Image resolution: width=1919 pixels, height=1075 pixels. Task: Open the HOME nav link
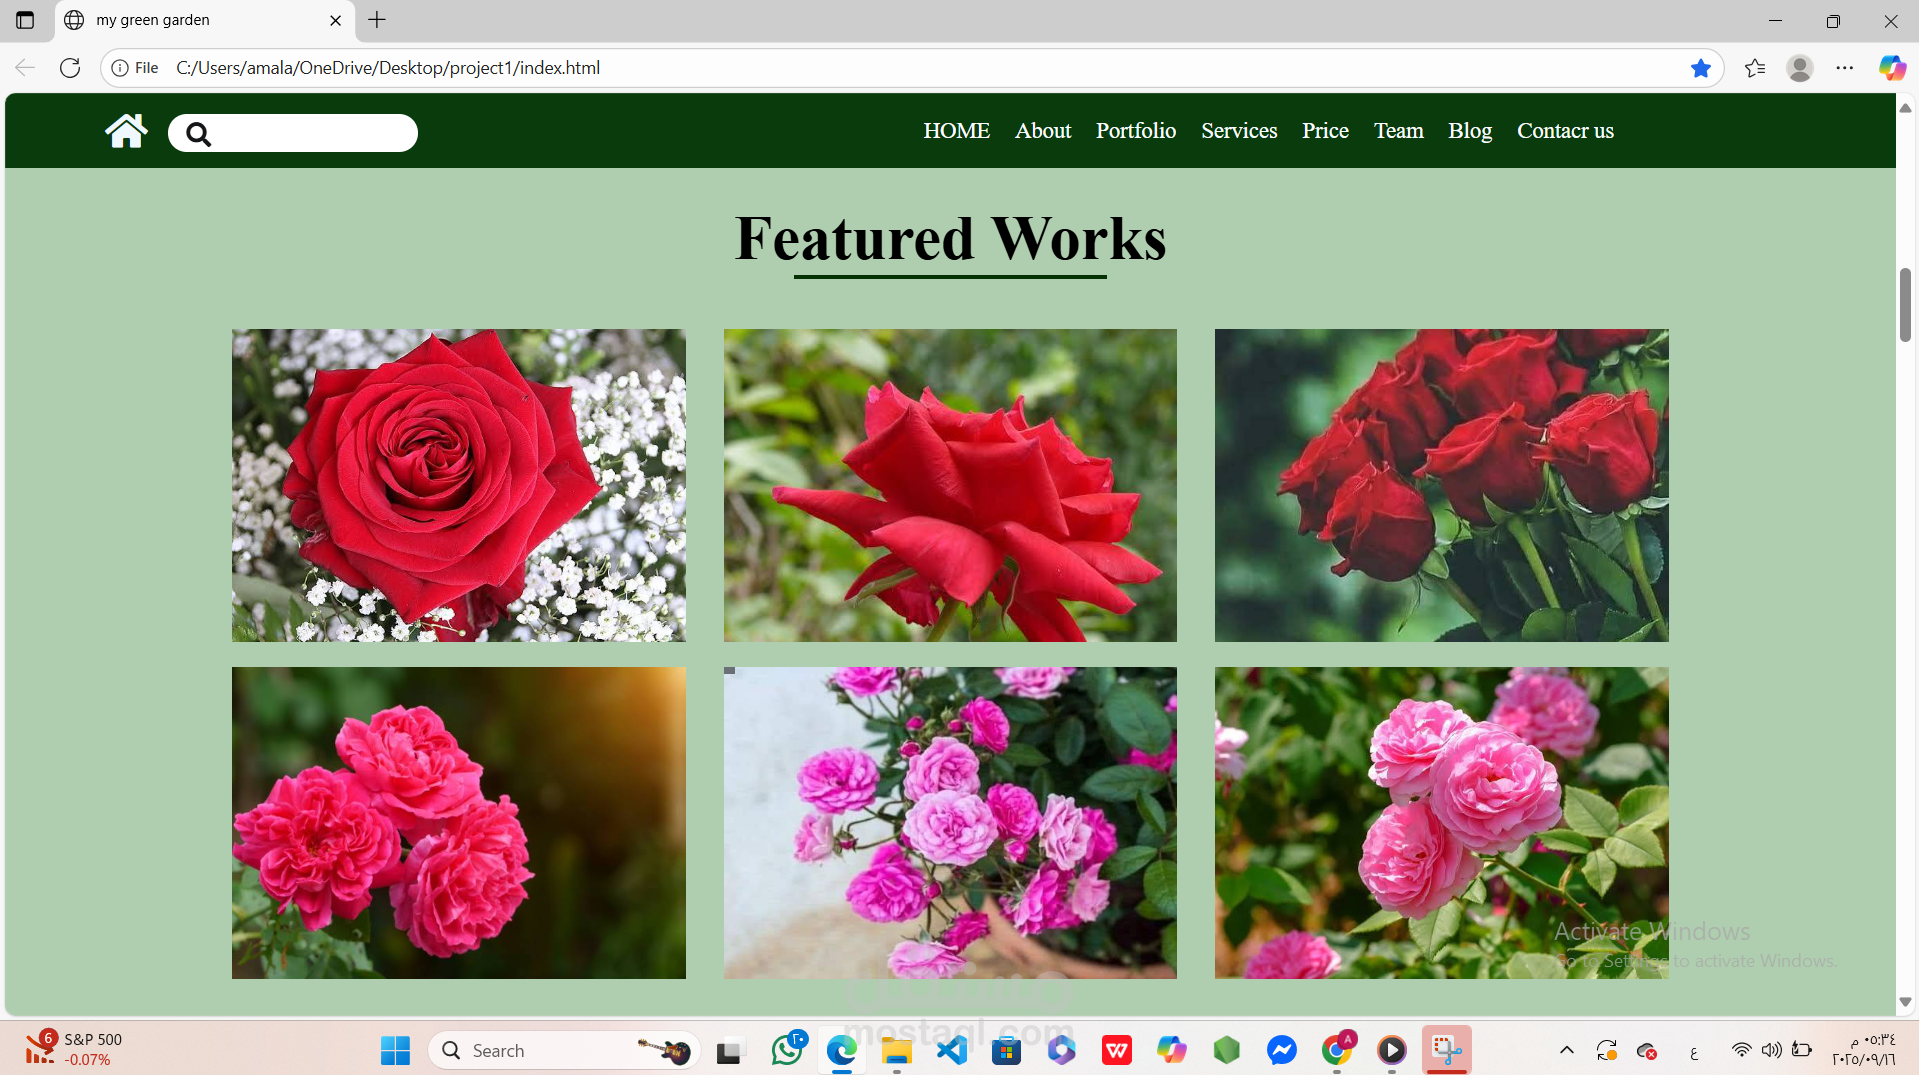click(x=956, y=131)
